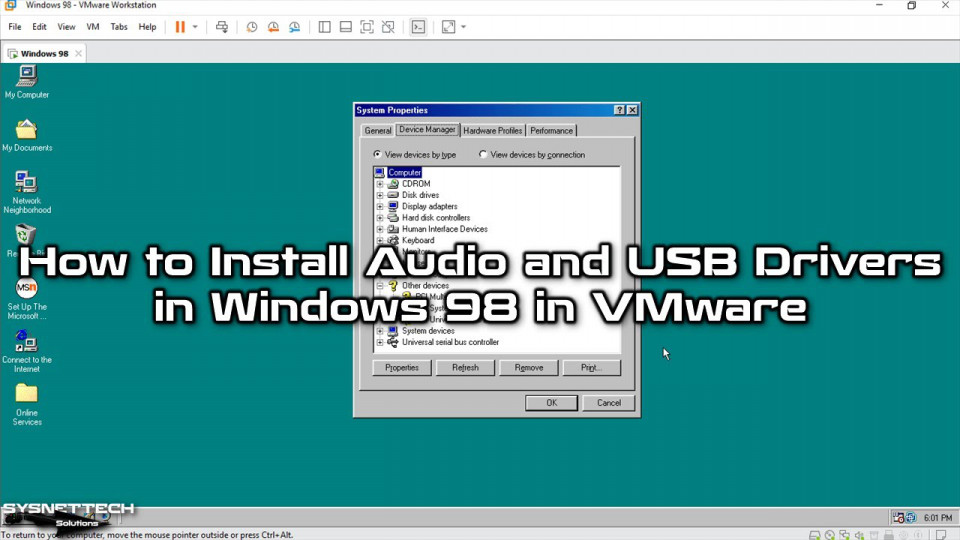This screenshot has width=960, height=540.
Task: Switch to the Device Manager tab
Action: point(427,130)
